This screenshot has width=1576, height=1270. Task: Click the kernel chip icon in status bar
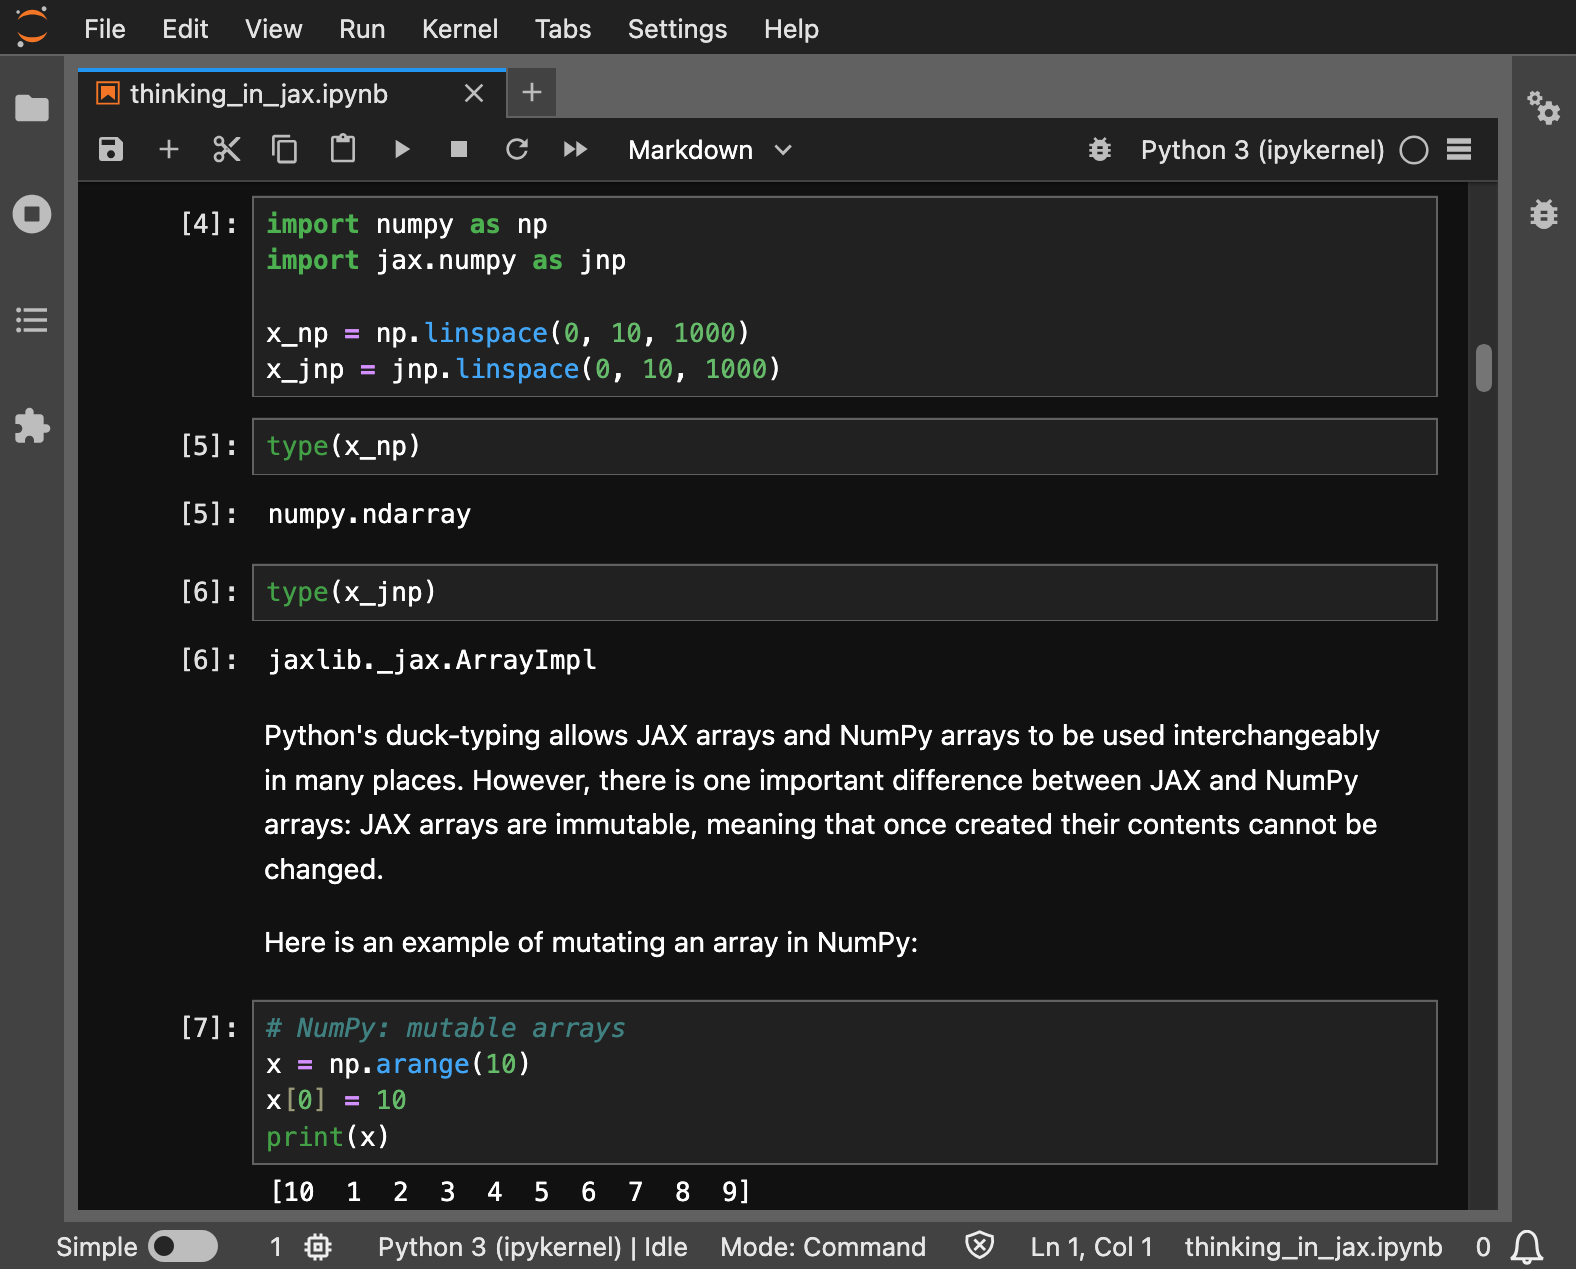pos(318,1247)
